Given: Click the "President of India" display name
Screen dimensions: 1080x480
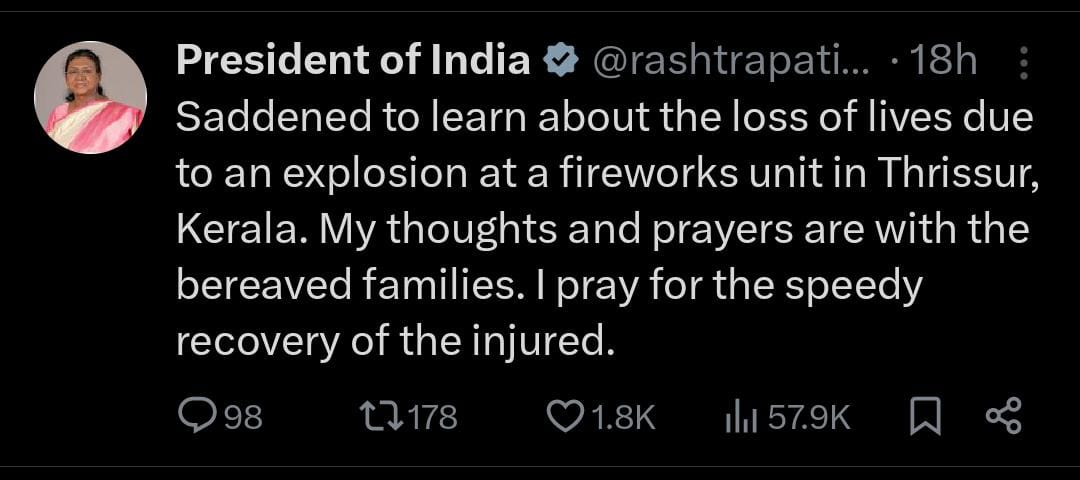Looking at the screenshot, I should pyautogui.click(x=353, y=63).
